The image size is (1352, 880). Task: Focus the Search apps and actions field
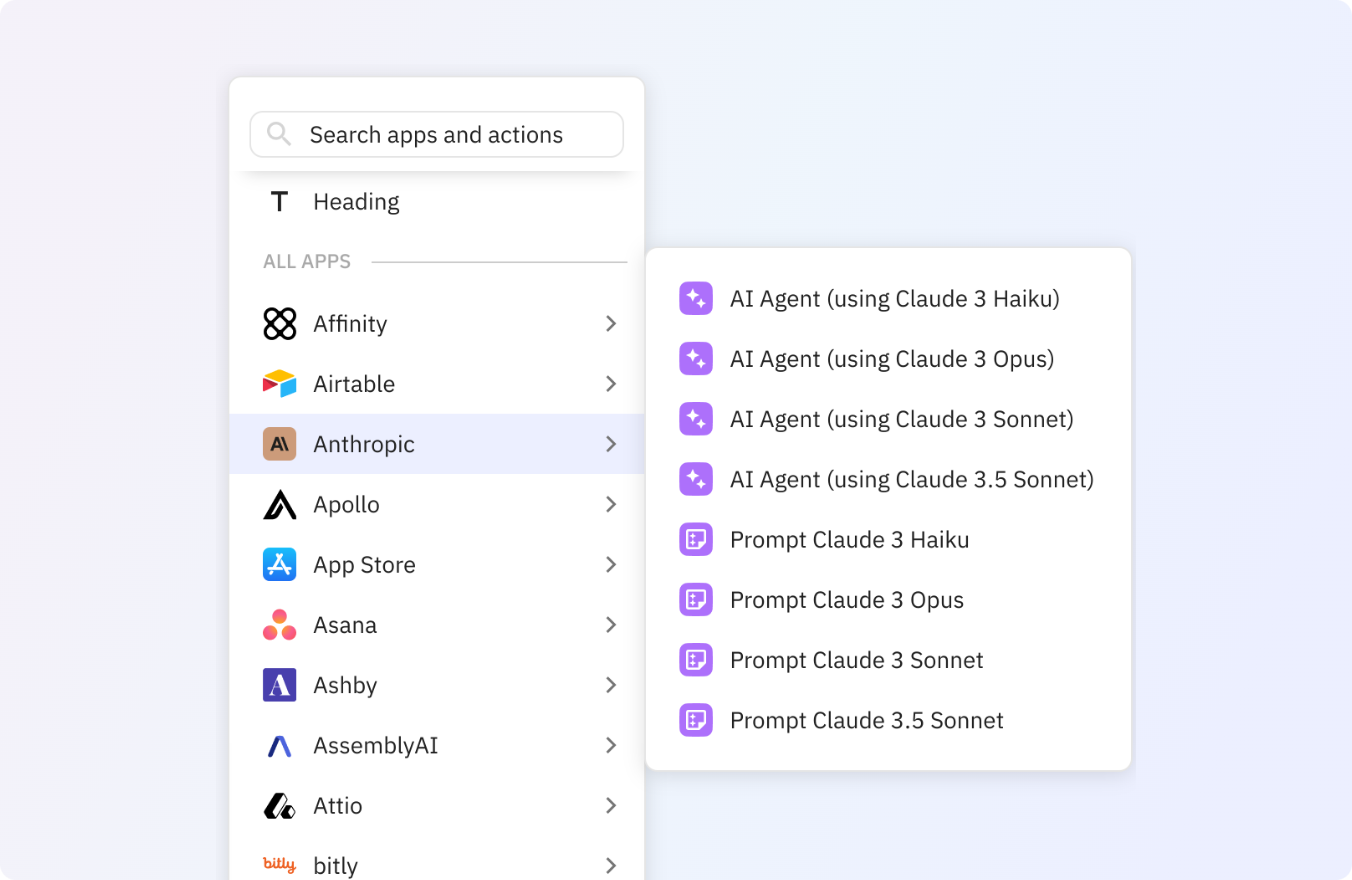[437, 134]
